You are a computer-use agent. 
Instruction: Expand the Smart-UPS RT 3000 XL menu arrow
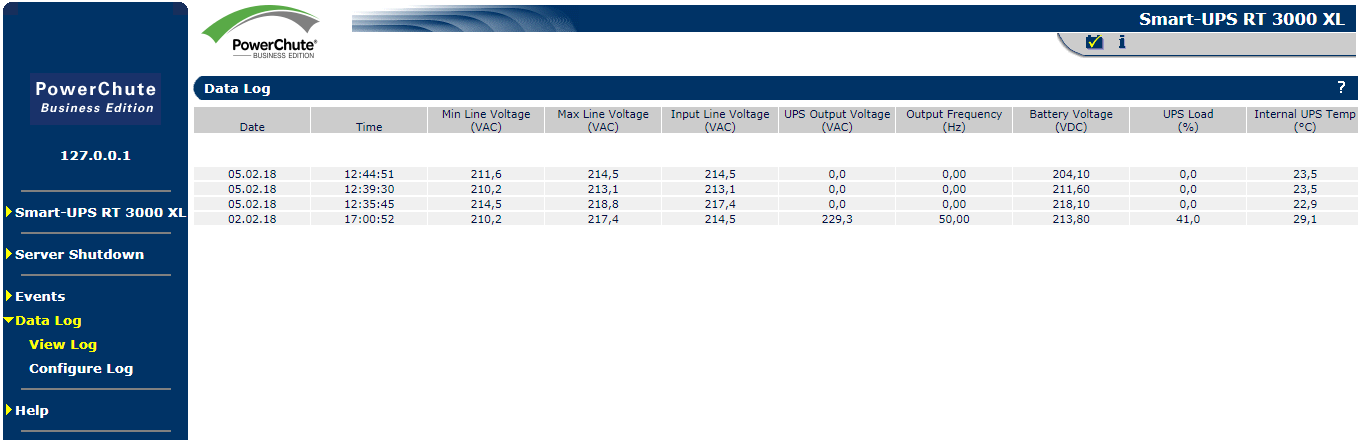click(8, 212)
